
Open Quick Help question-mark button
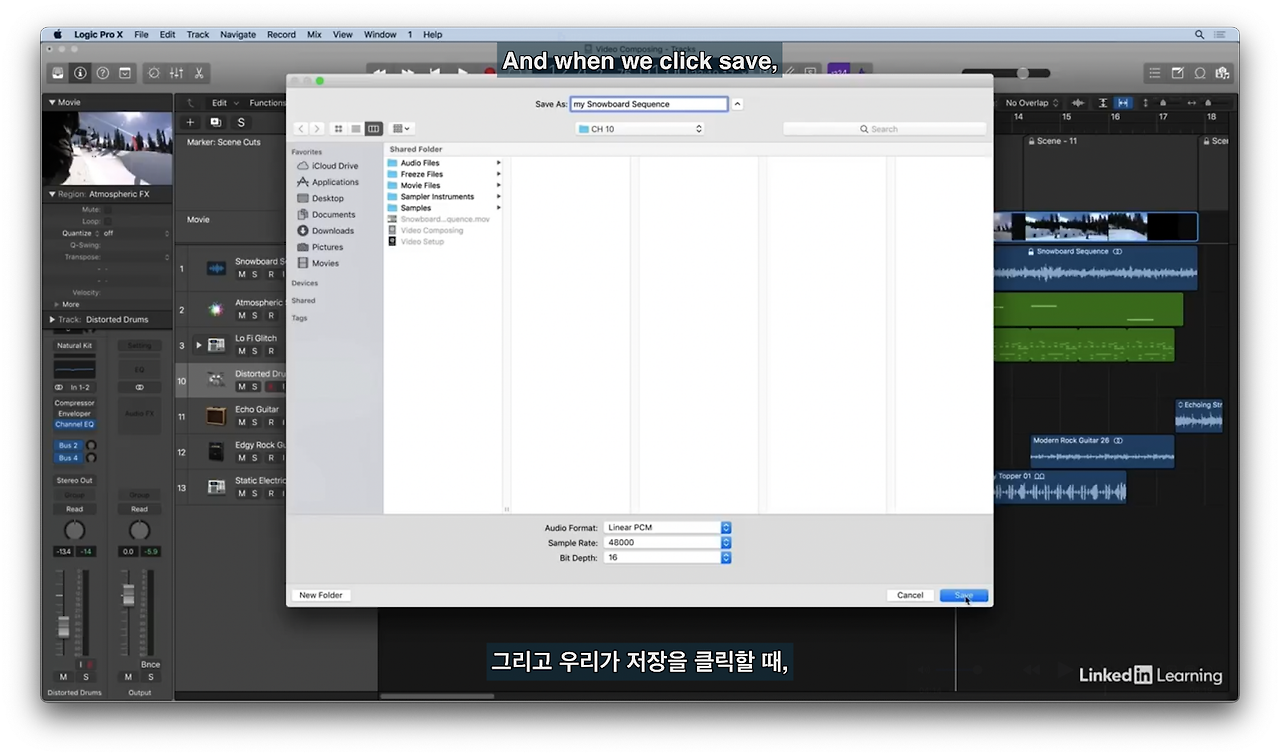pyautogui.click(x=102, y=73)
